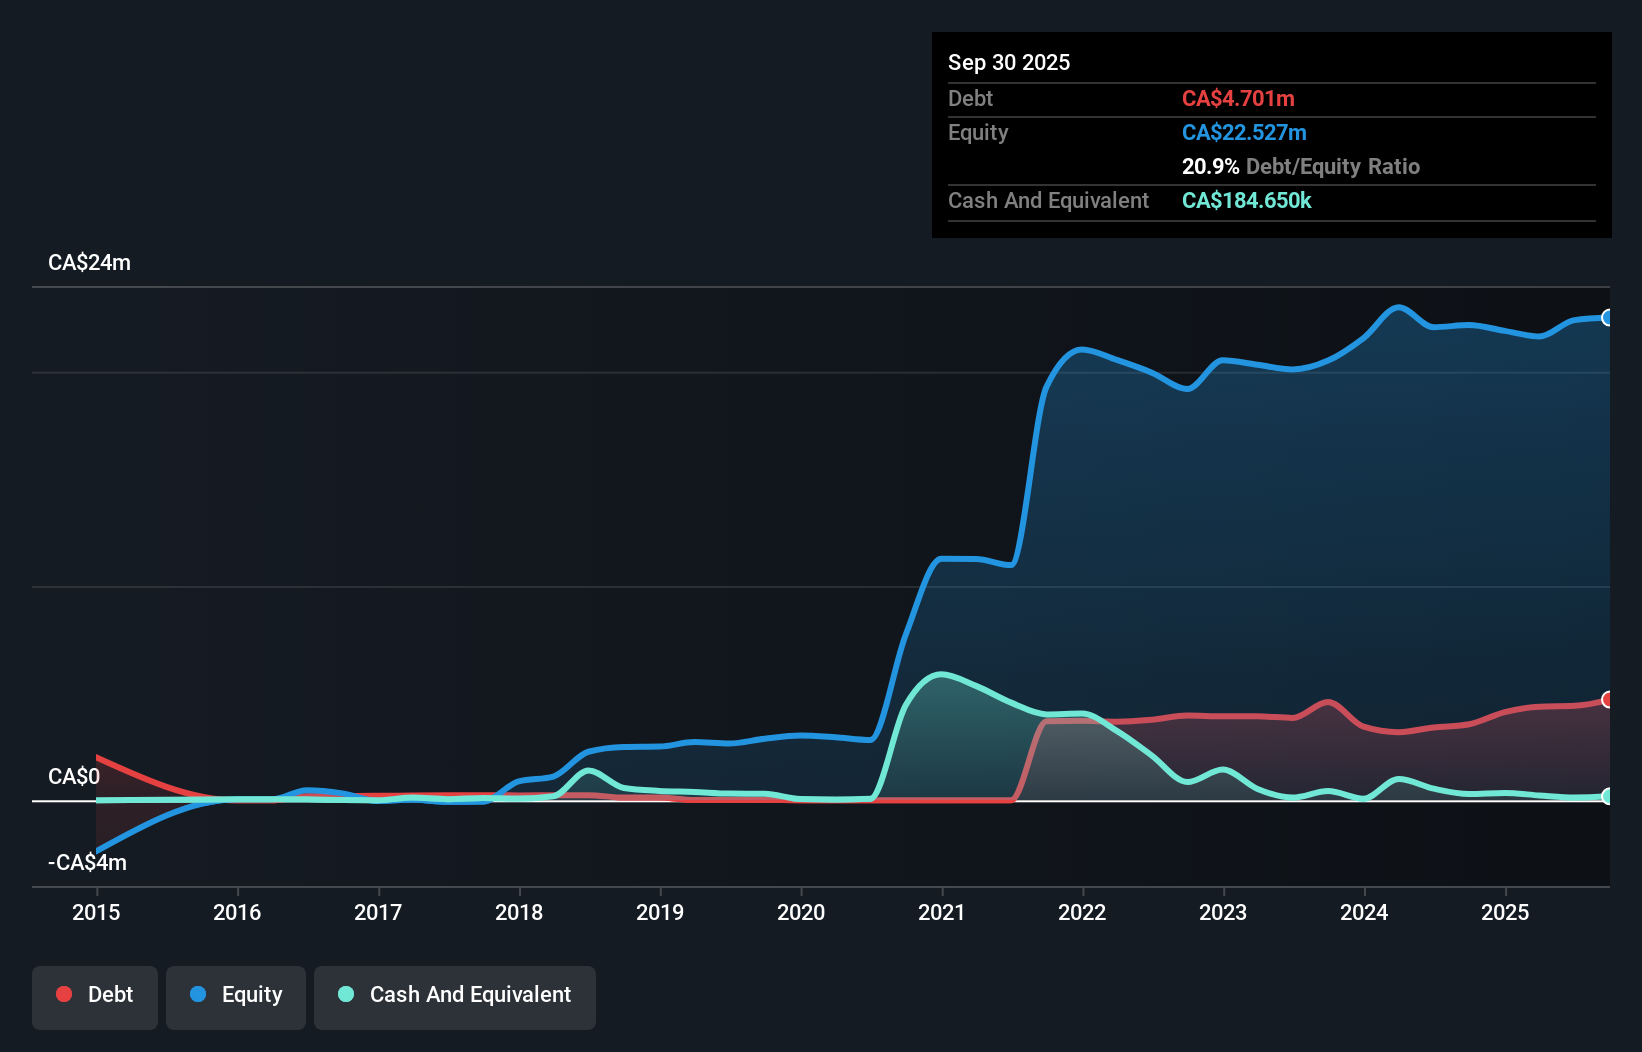This screenshot has width=1642, height=1052.
Task: Select the blue Equity endpoint marker on chart
Action: point(1607,318)
